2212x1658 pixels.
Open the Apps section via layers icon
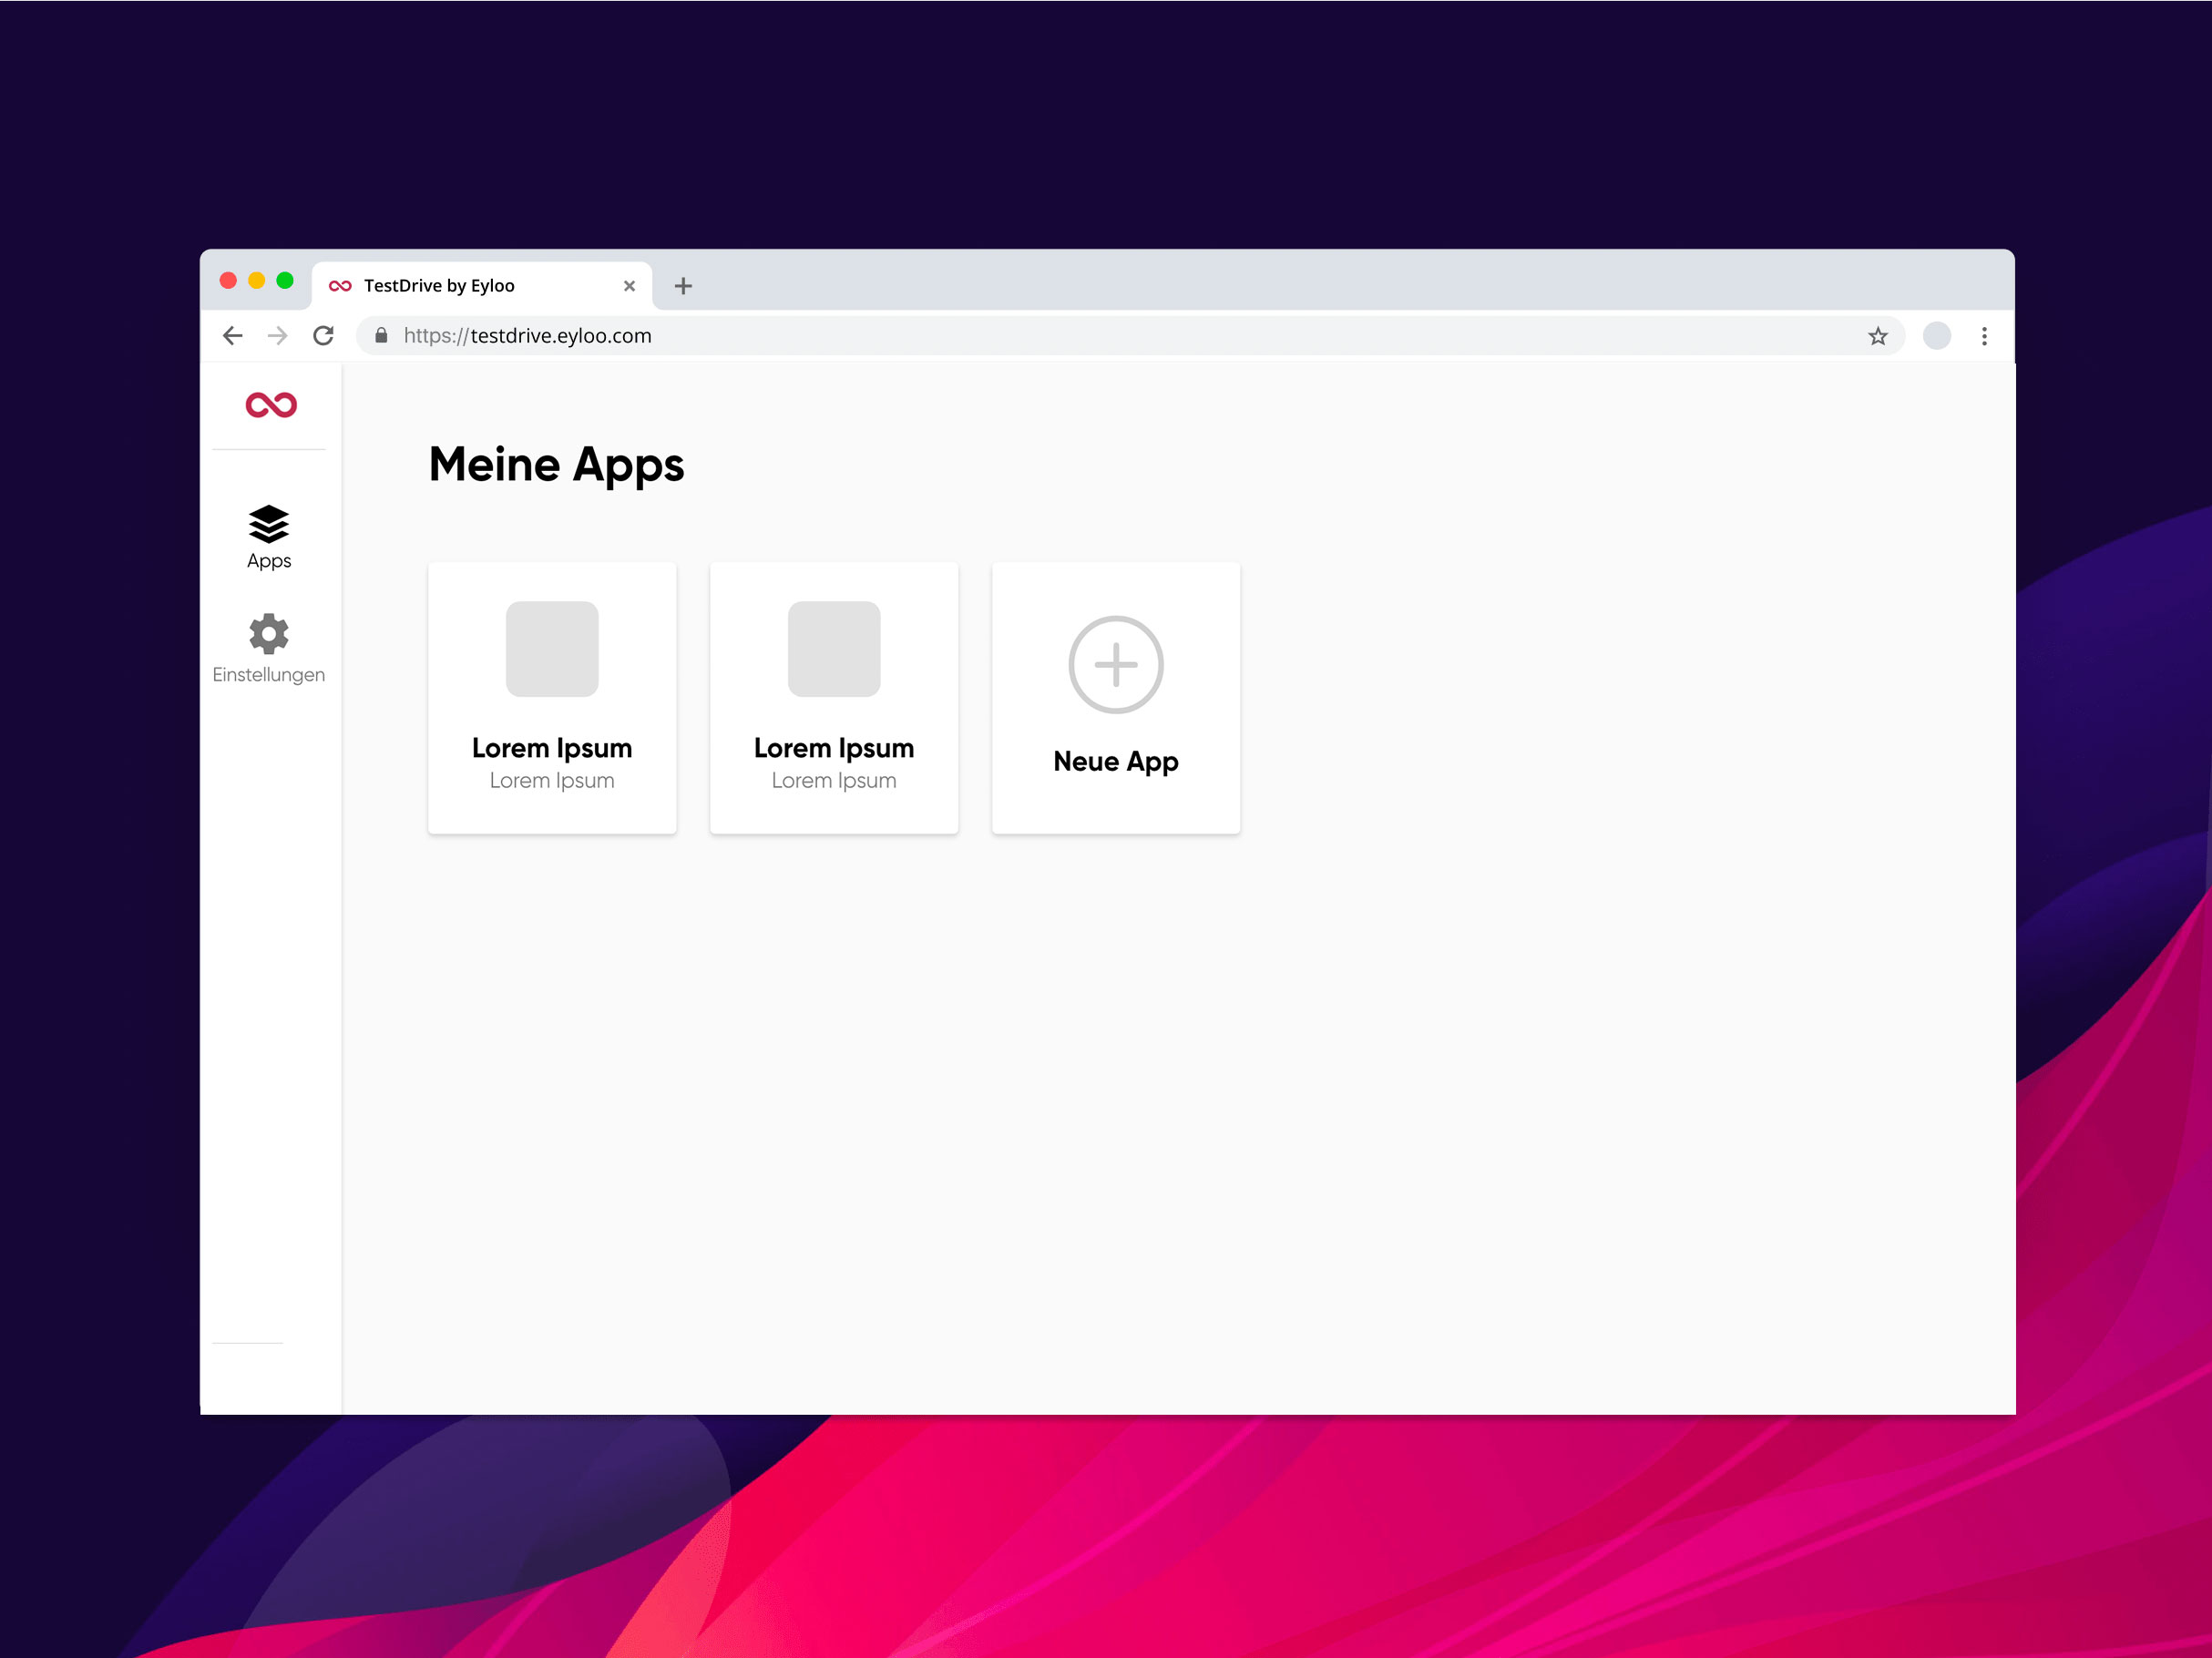[x=269, y=524]
